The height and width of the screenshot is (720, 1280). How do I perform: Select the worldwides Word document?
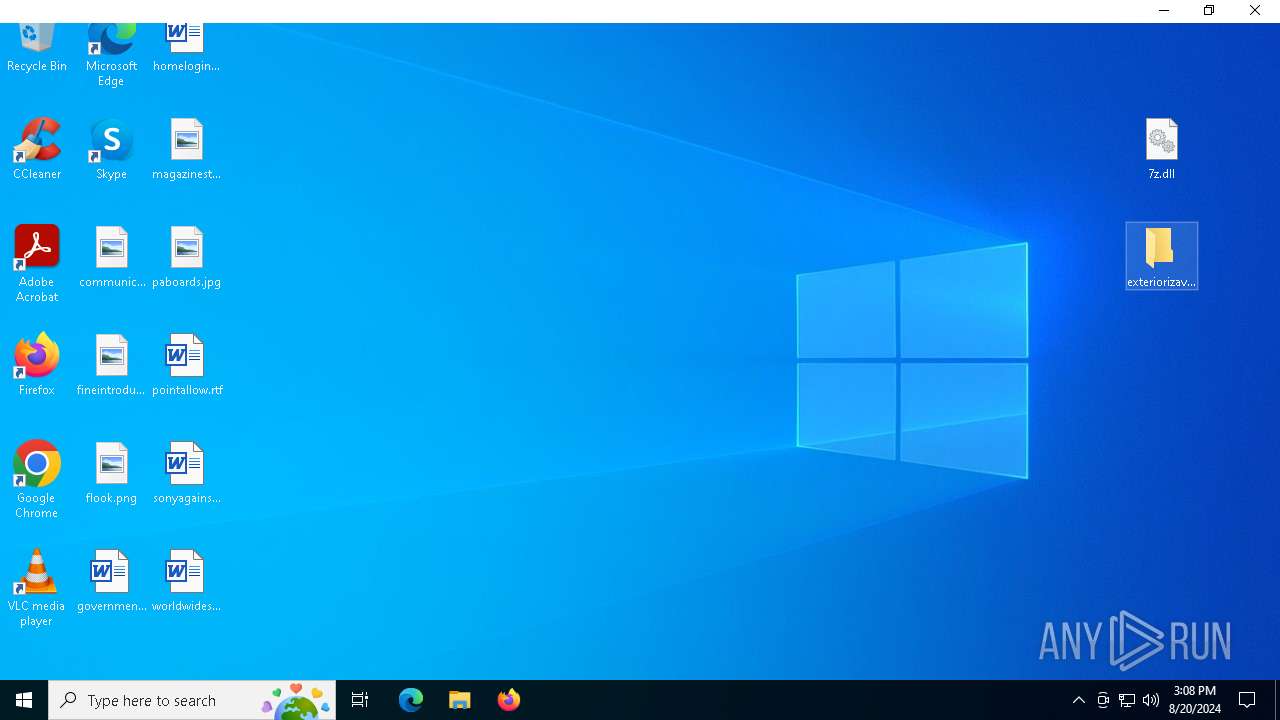(x=186, y=581)
